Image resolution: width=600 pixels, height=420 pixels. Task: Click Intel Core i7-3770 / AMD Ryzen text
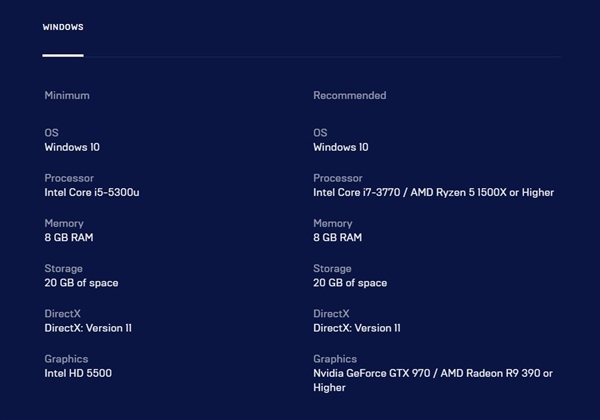[x=434, y=192]
